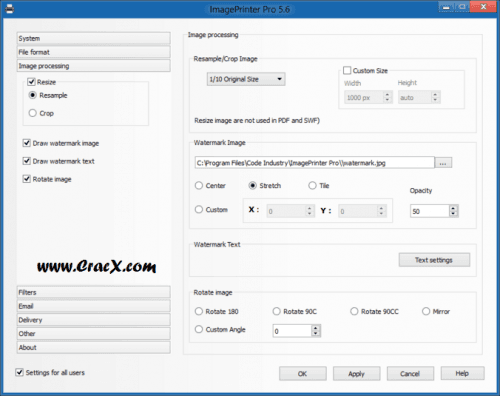The height and width of the screenshot is (396, 500).
Task: Click the OK button
Action: tap(303, 374)
